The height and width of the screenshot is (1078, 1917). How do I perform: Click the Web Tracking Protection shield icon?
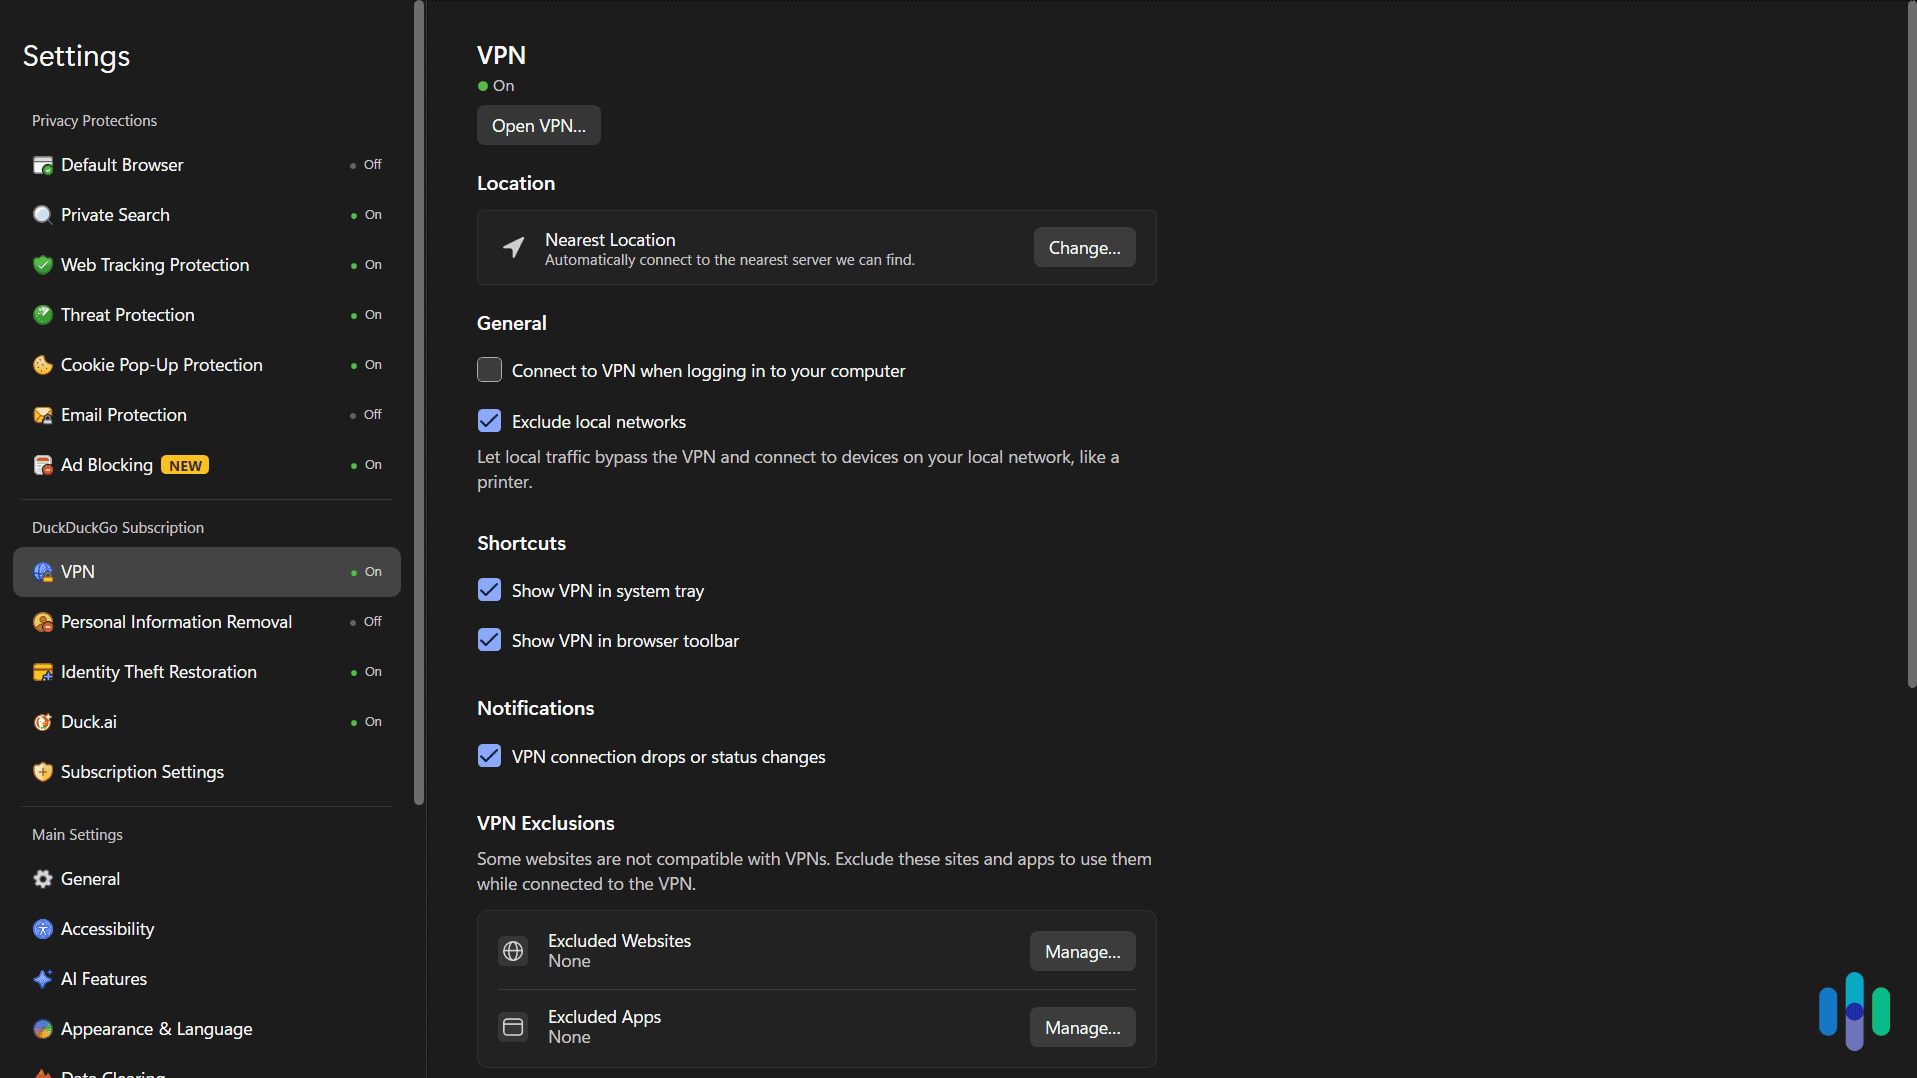43,265
